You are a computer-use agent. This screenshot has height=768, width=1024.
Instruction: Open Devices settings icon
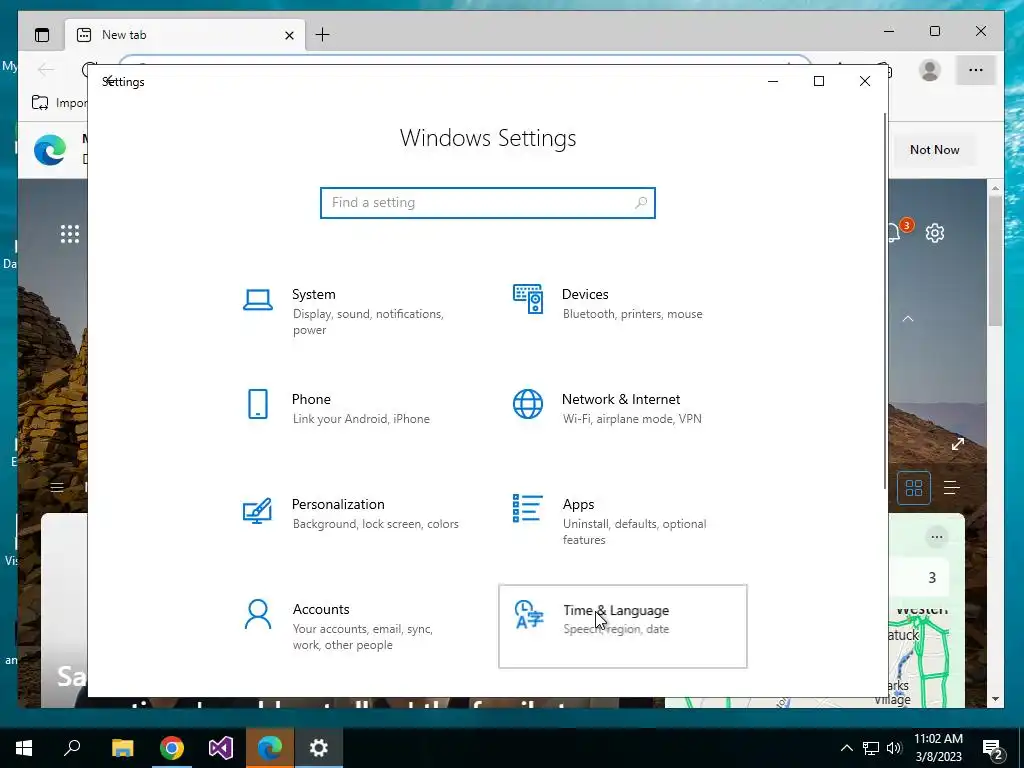pyautogui.click(x=528, y=299)
